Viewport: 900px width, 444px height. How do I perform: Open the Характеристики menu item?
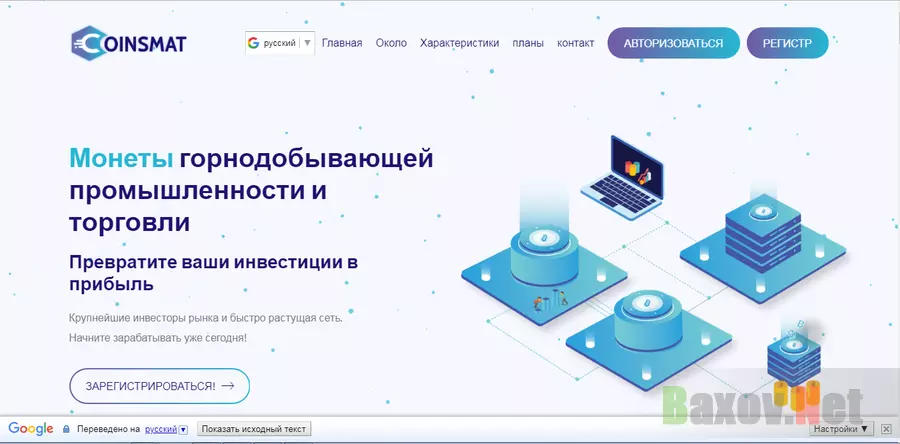point(459,43)
